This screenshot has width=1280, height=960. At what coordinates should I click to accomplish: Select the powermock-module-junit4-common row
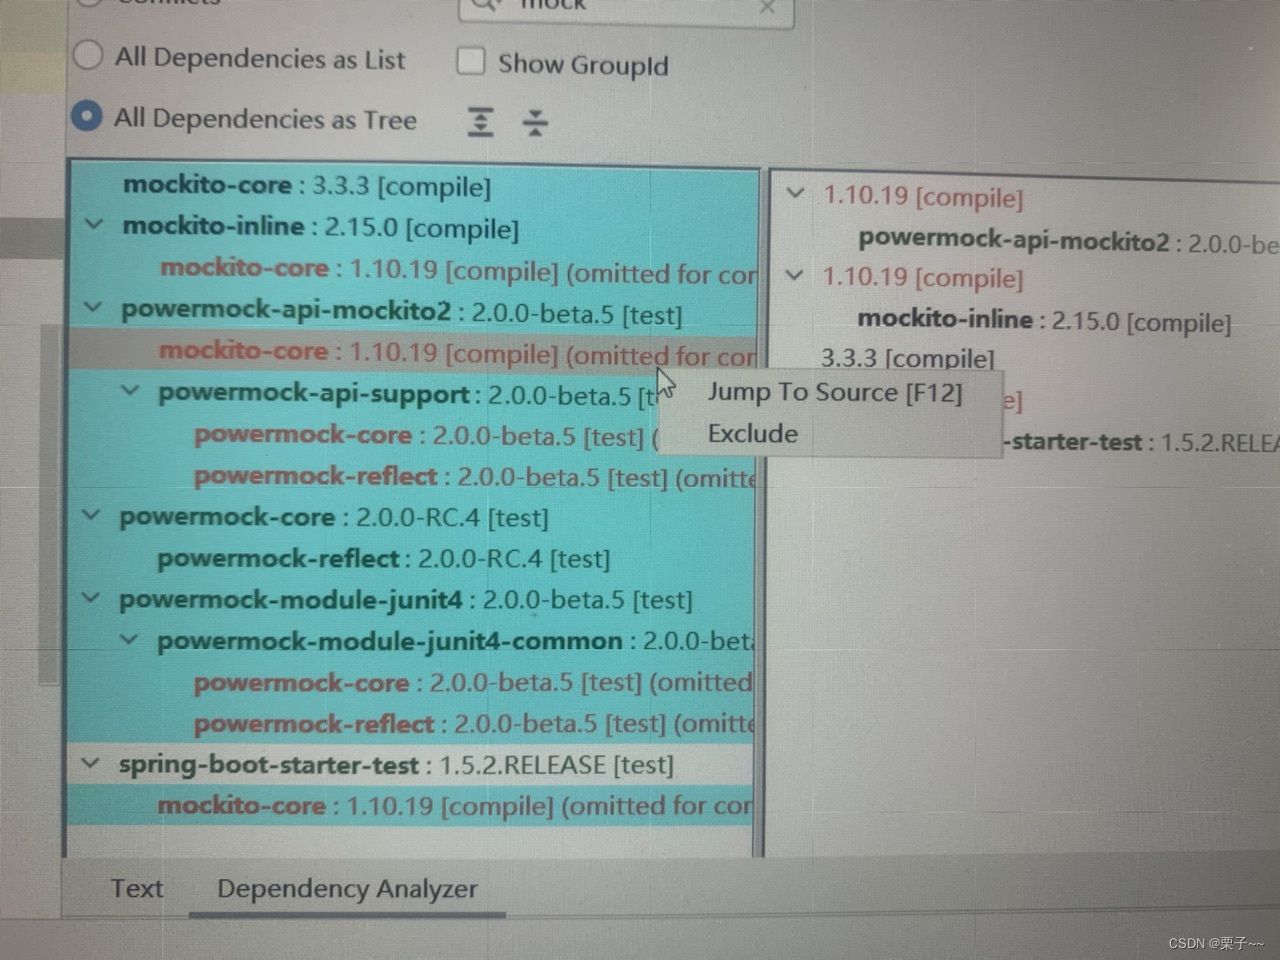tap(411, 640)
